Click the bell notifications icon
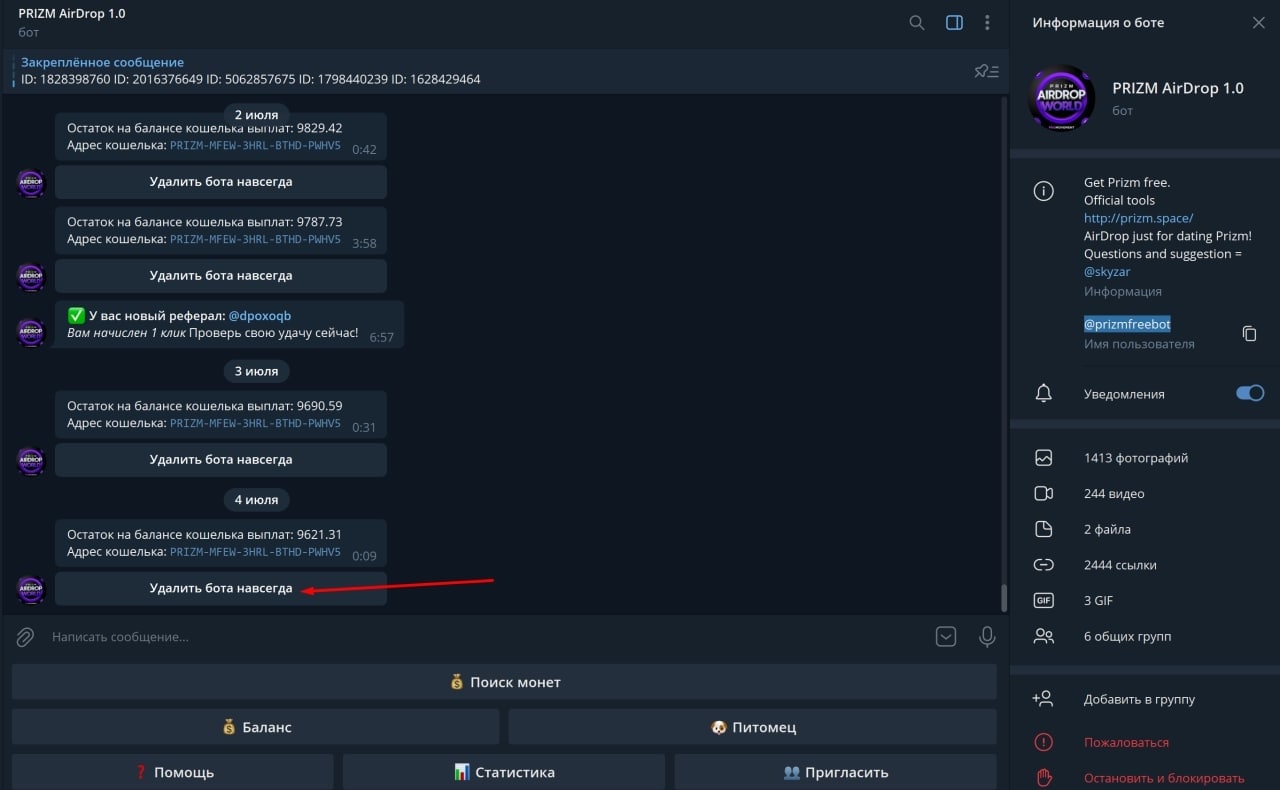The height and width of the screenshot is (790, 1280). point(1044,393)
